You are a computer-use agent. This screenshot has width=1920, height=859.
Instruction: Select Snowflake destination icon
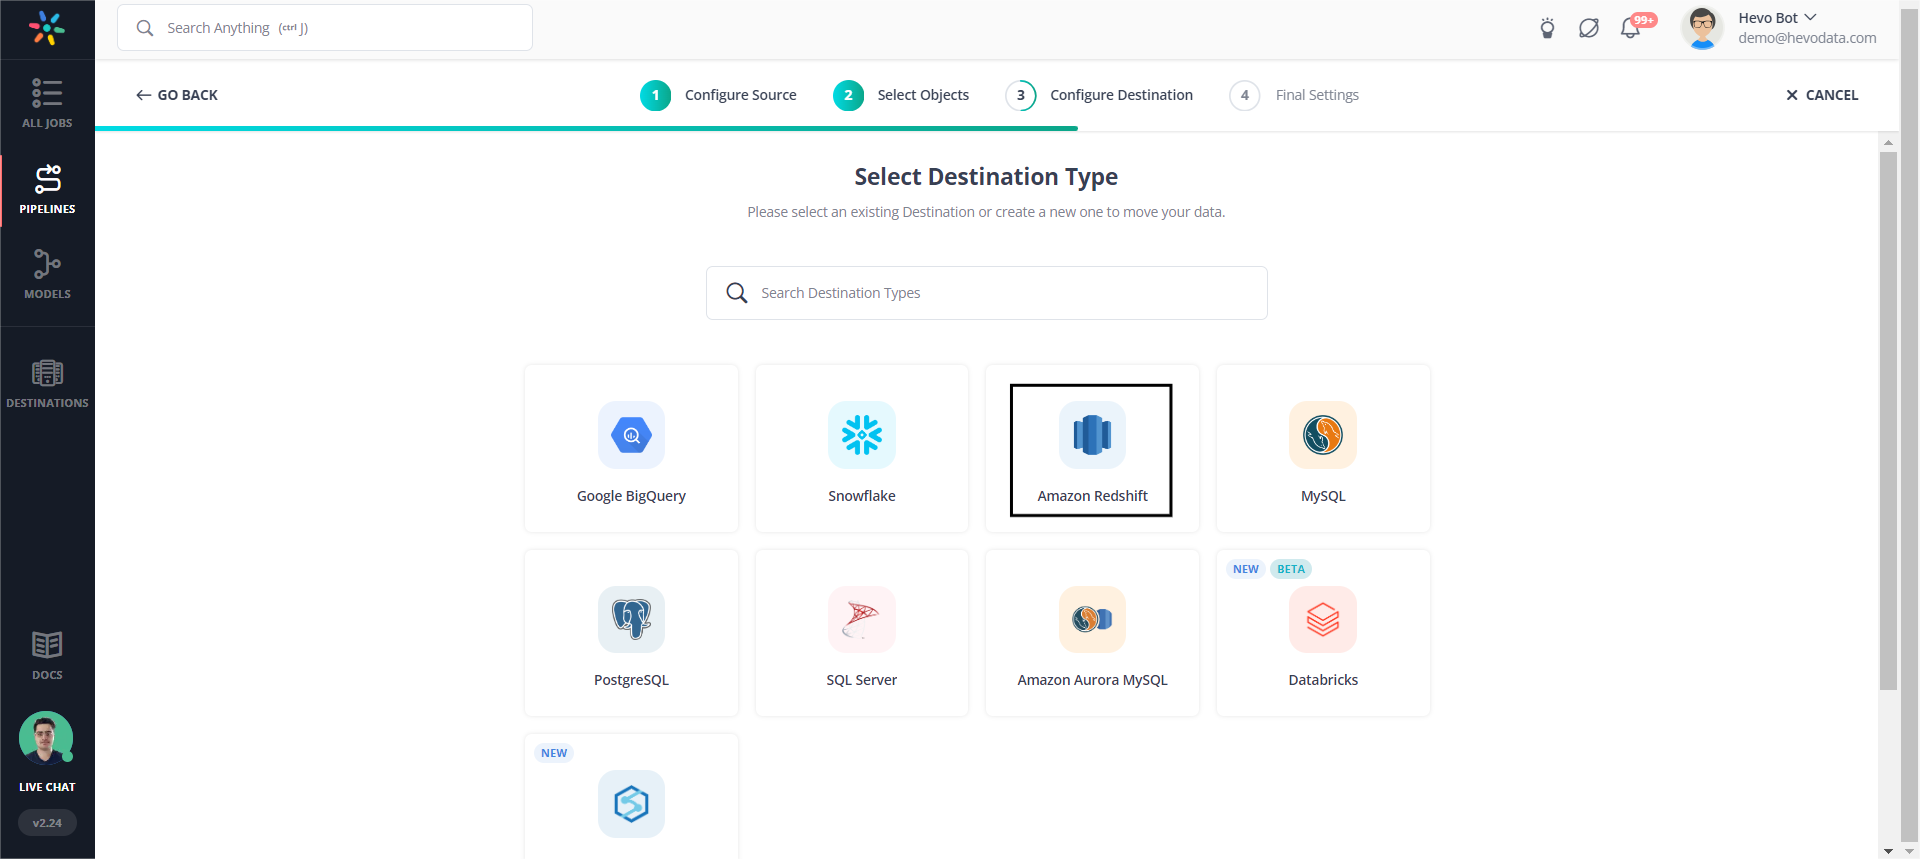click(862, 435)
